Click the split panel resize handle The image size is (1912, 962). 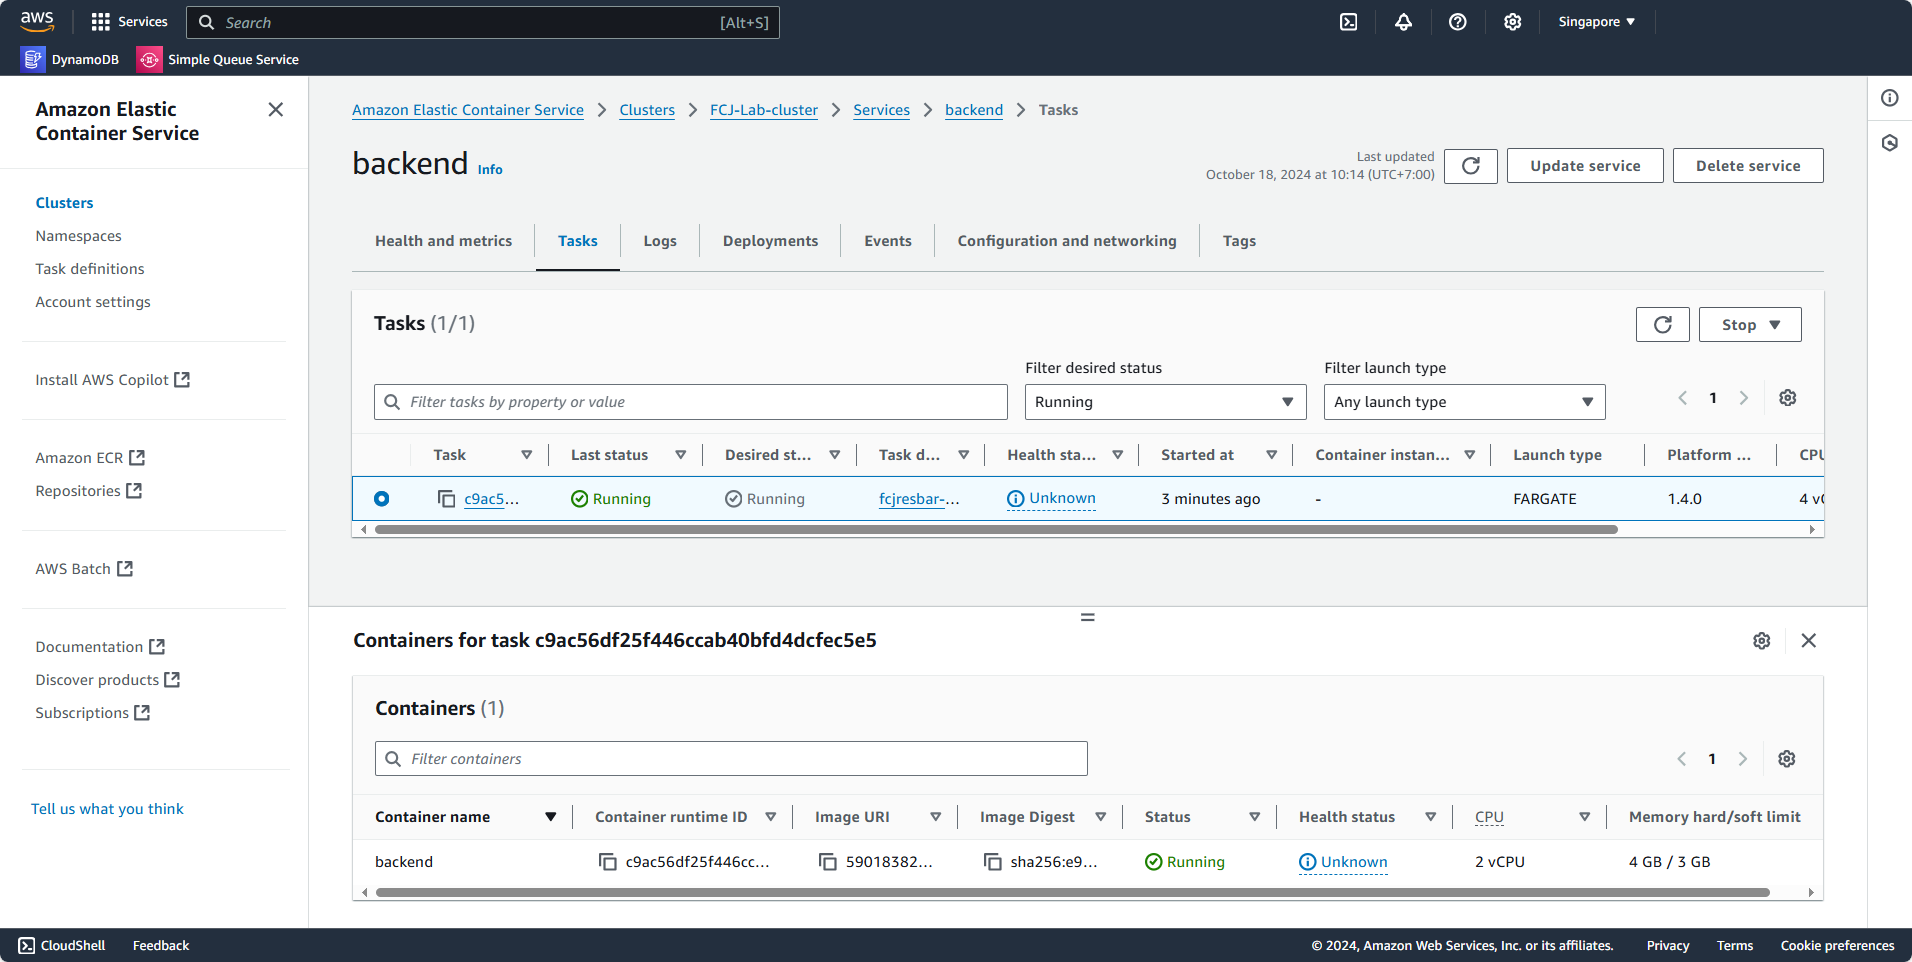[x=1088, y=617]
